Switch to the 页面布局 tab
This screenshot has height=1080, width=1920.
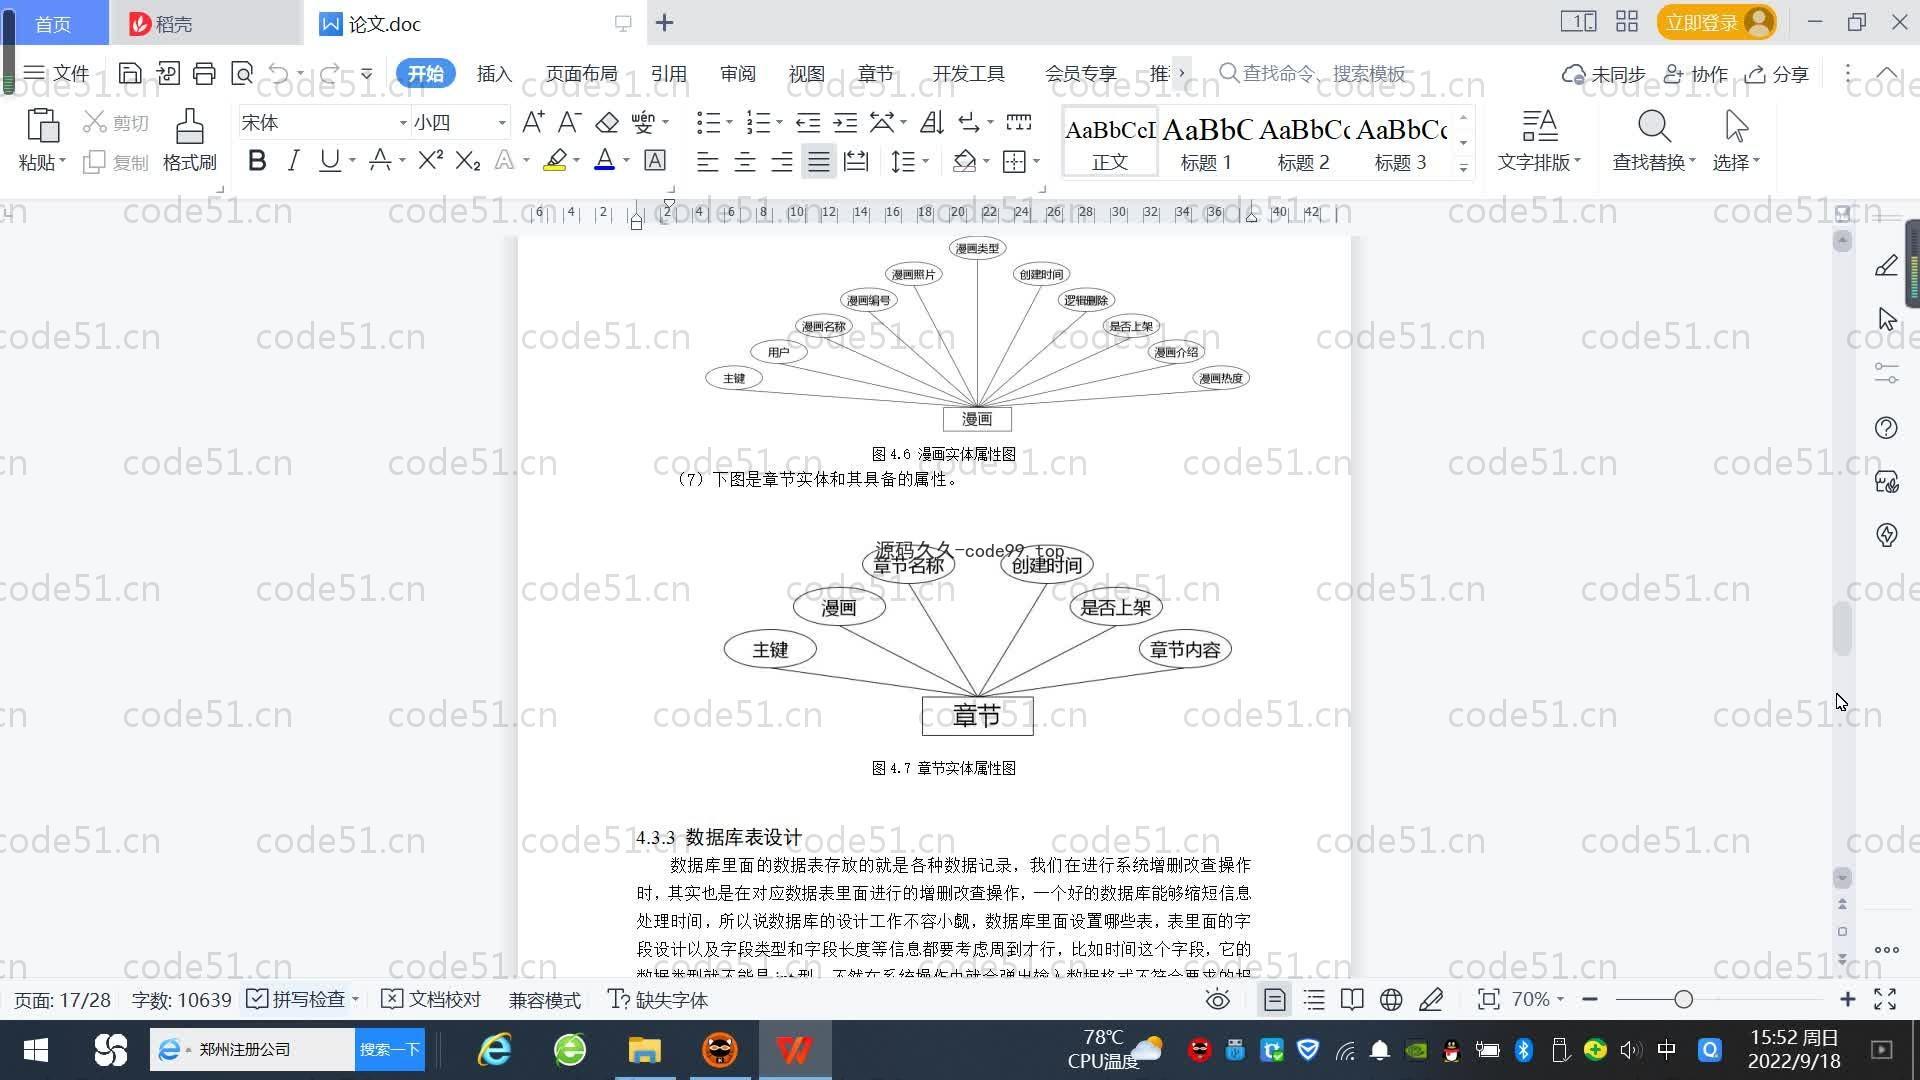point(581,74)
